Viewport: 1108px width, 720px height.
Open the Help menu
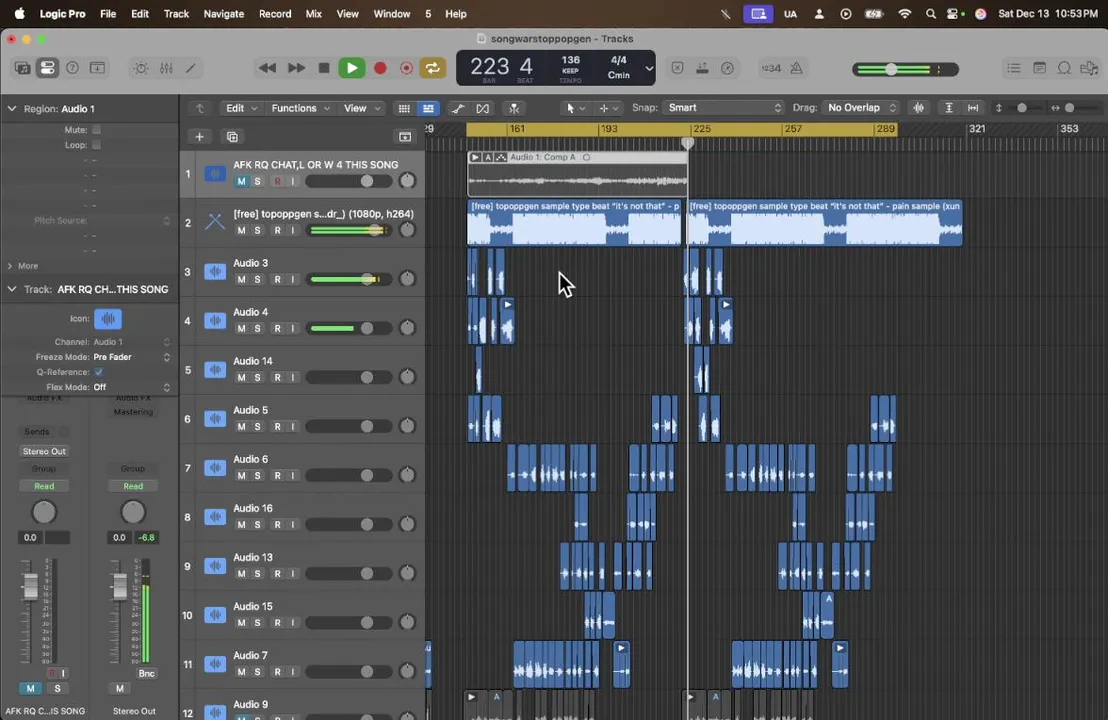(456, 13)
